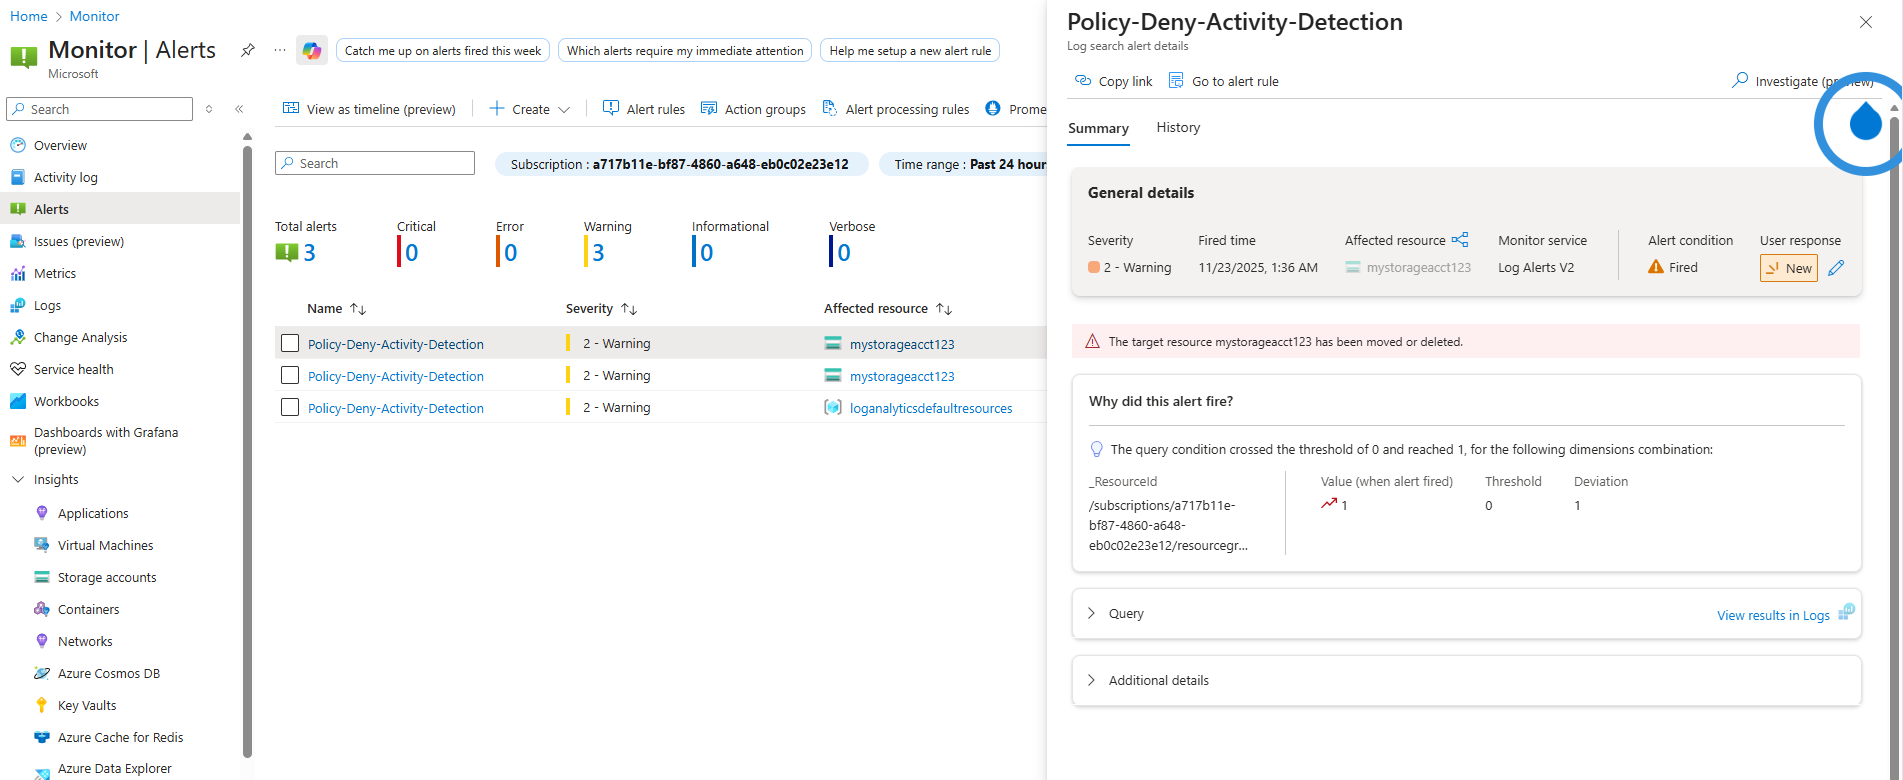Click 'Catch me up on alerts fired this week'
This screenshot has height=780, width=1903.
(x=443, y=50)
